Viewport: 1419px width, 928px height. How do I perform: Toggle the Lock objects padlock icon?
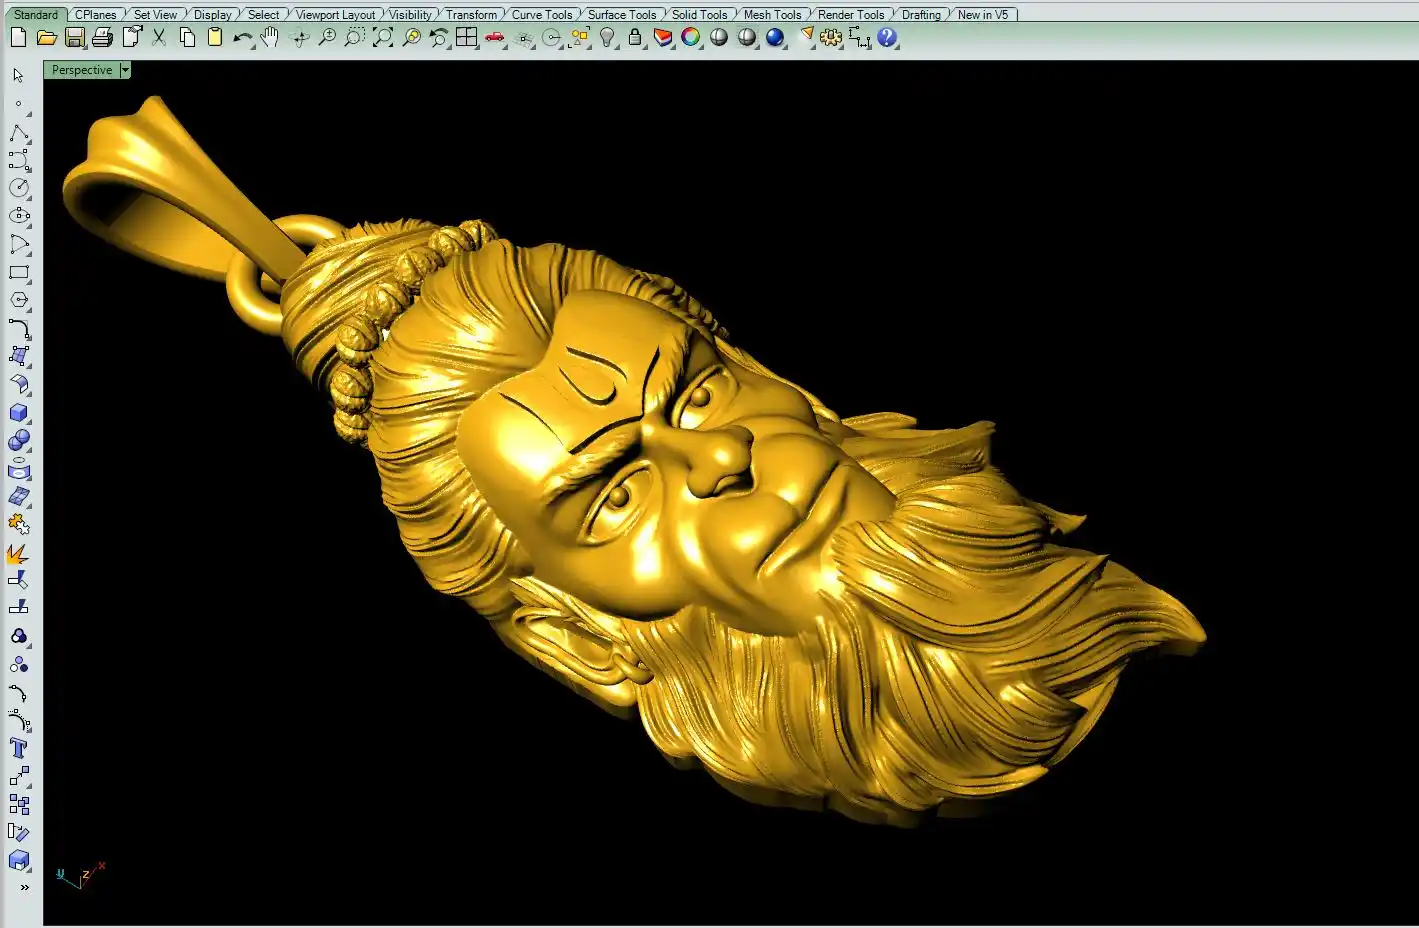point(635,38)
